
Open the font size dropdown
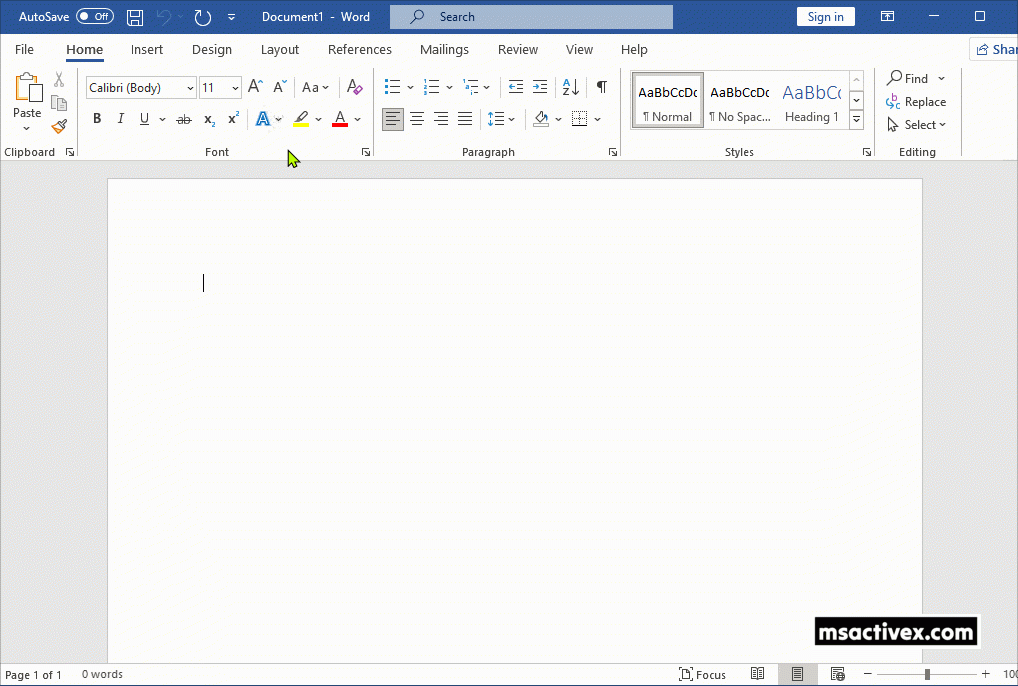(x=235, y=88)
